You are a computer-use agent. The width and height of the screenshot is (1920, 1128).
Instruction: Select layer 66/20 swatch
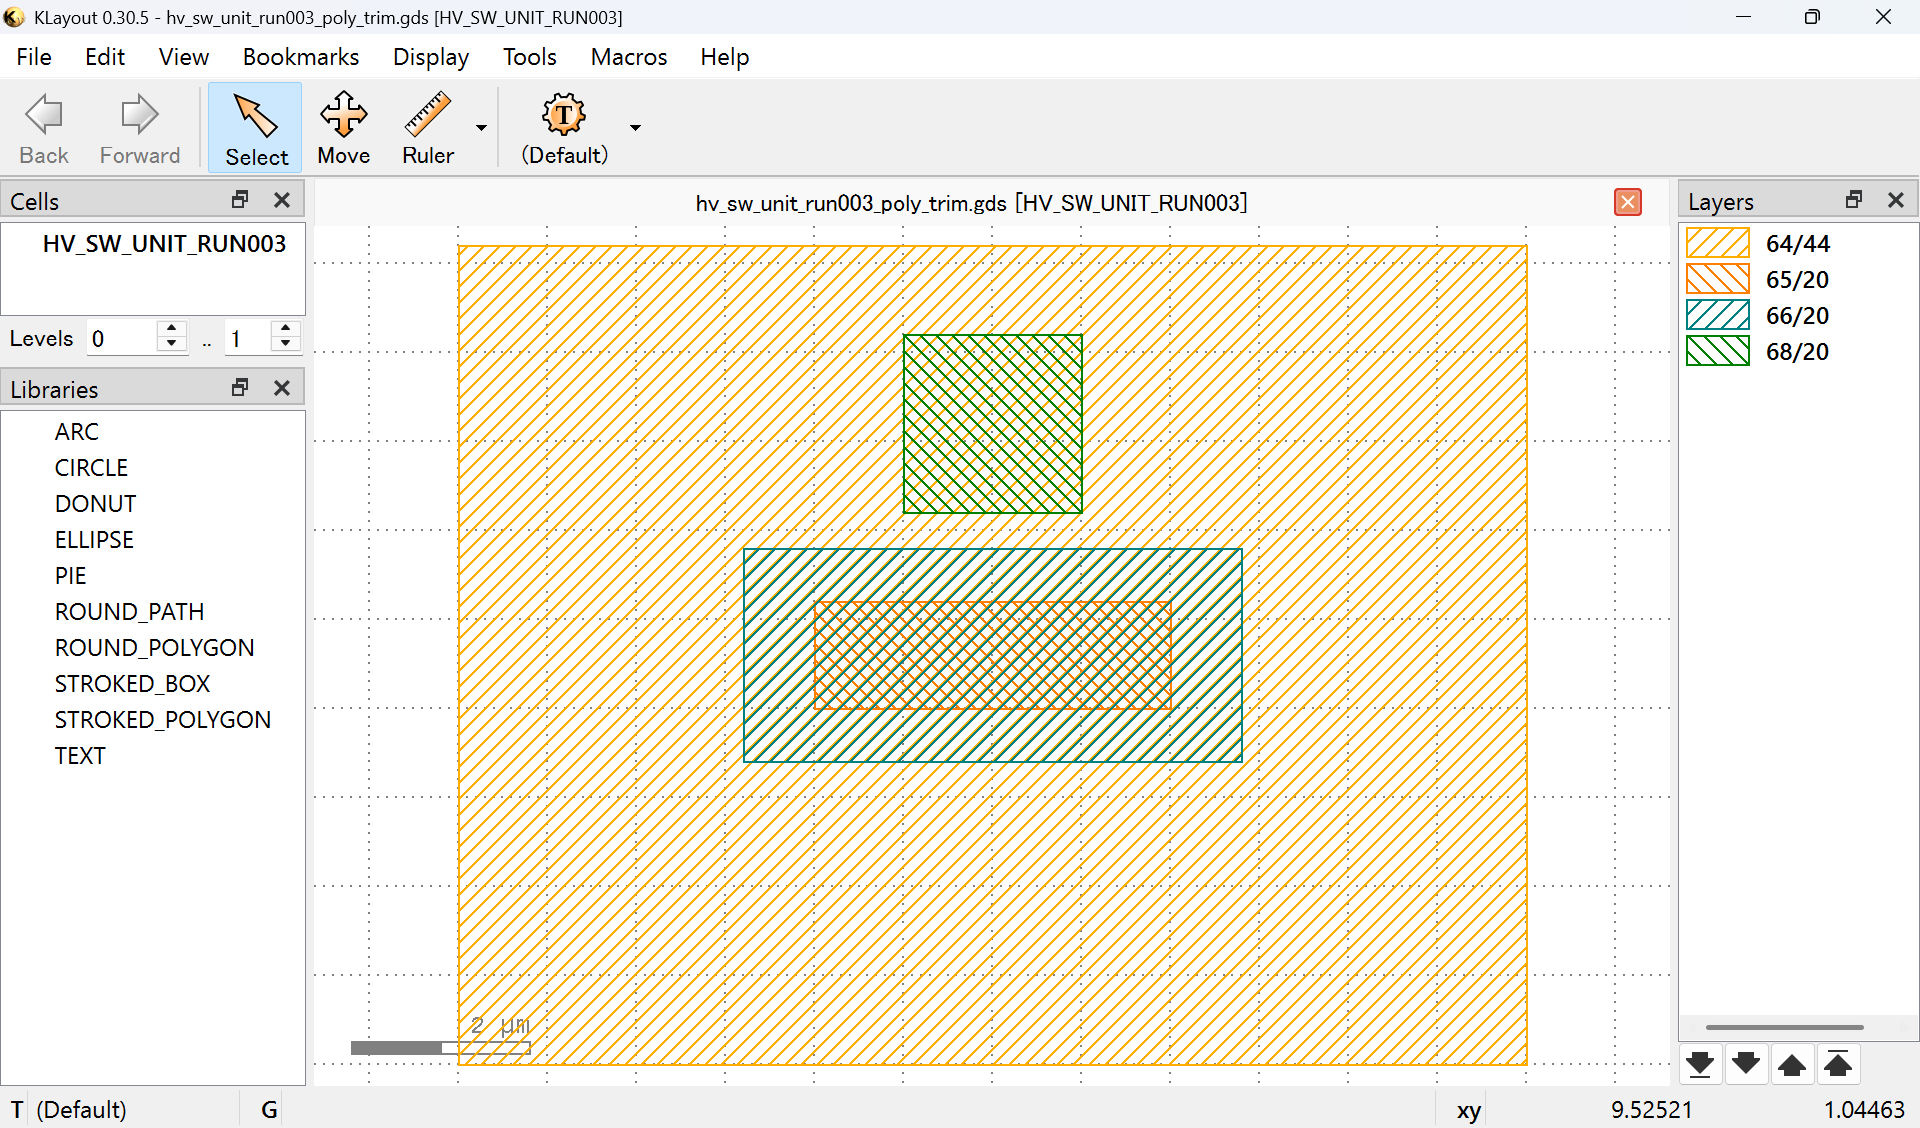coord(1717,315)
